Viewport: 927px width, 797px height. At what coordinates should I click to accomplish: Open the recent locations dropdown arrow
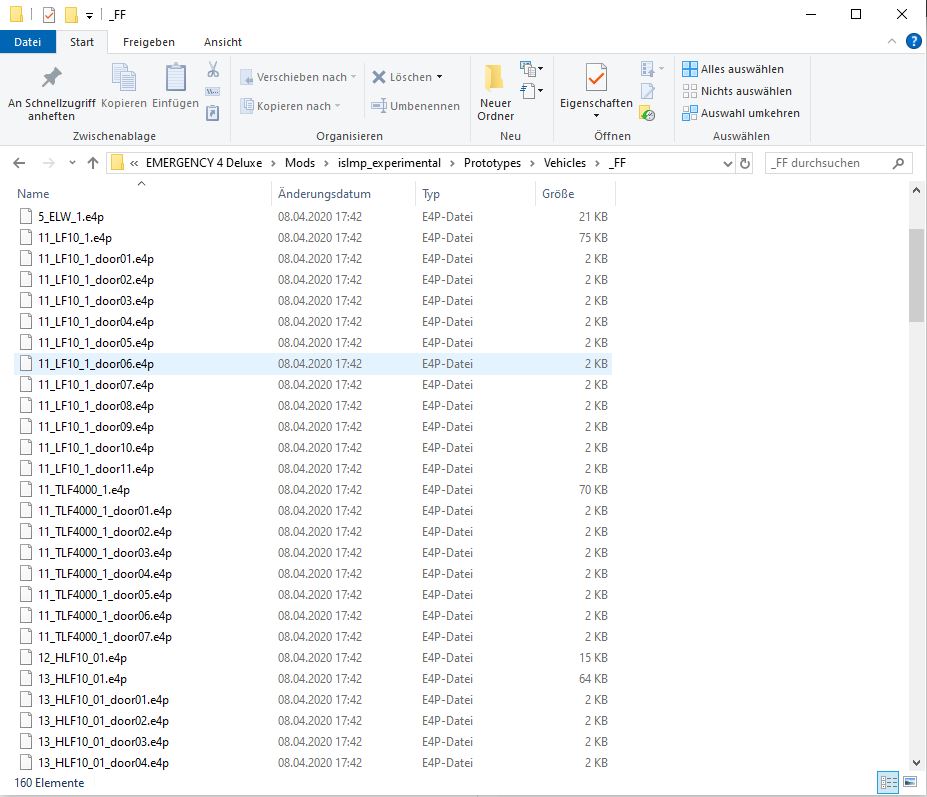coord(72,163)
